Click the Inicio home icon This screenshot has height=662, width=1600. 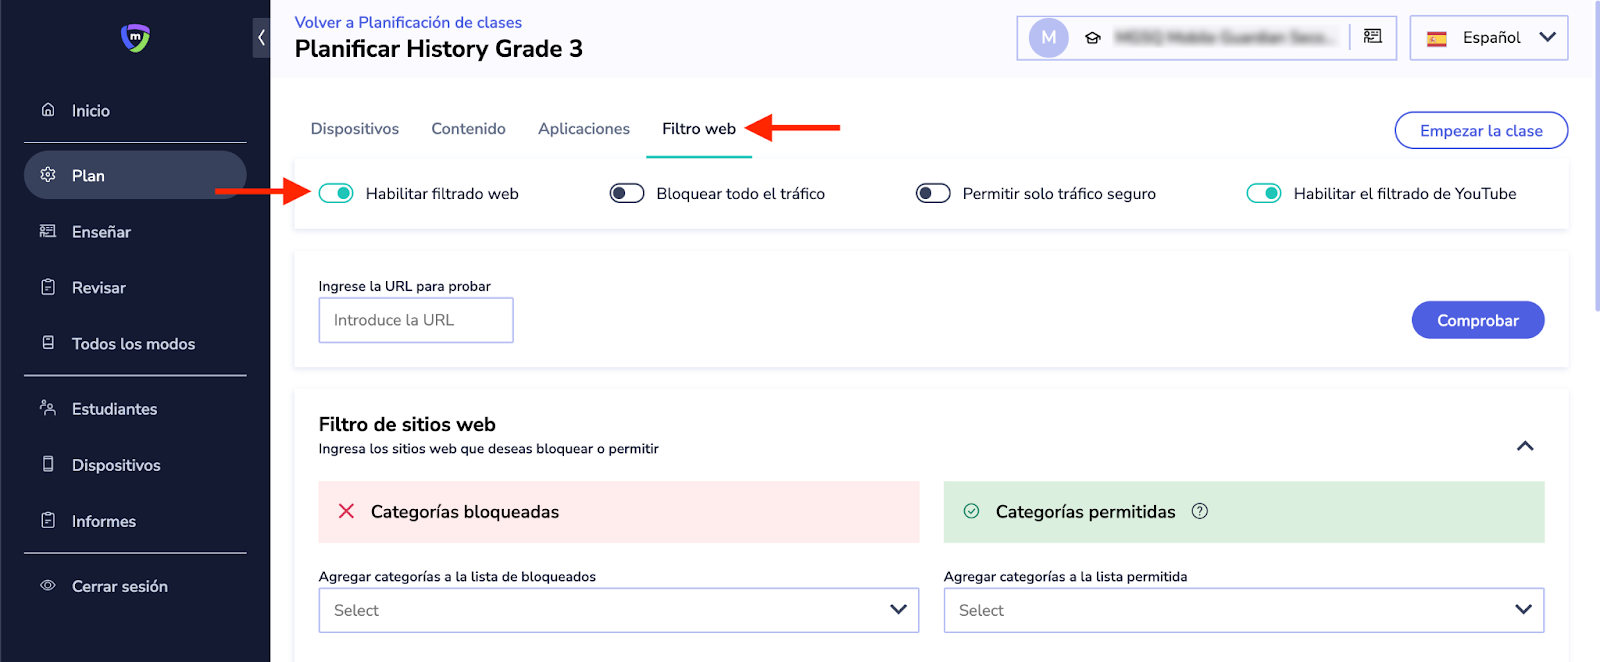click(48, 110)
